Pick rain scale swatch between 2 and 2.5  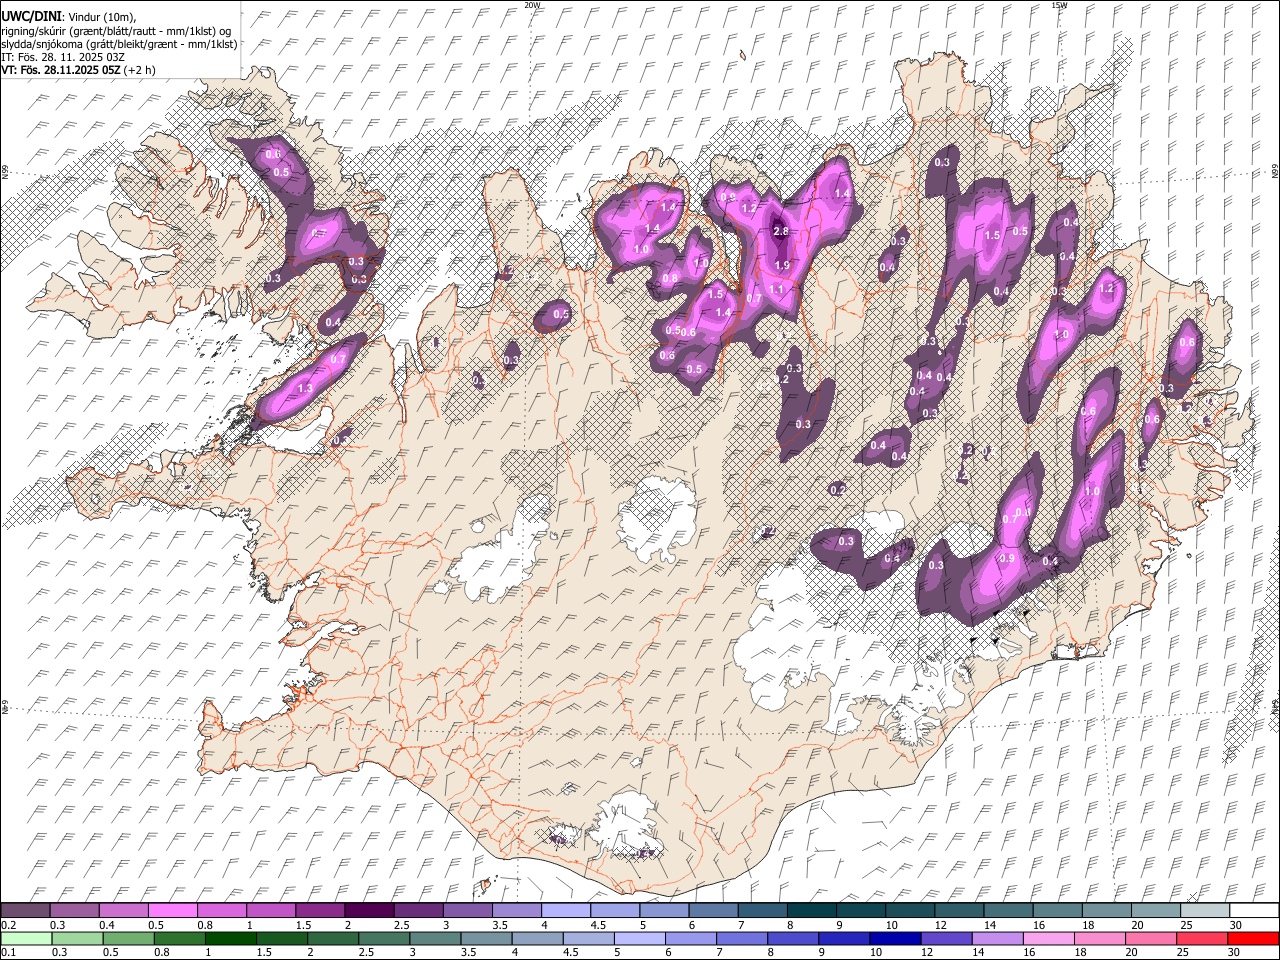click(333, 938)
